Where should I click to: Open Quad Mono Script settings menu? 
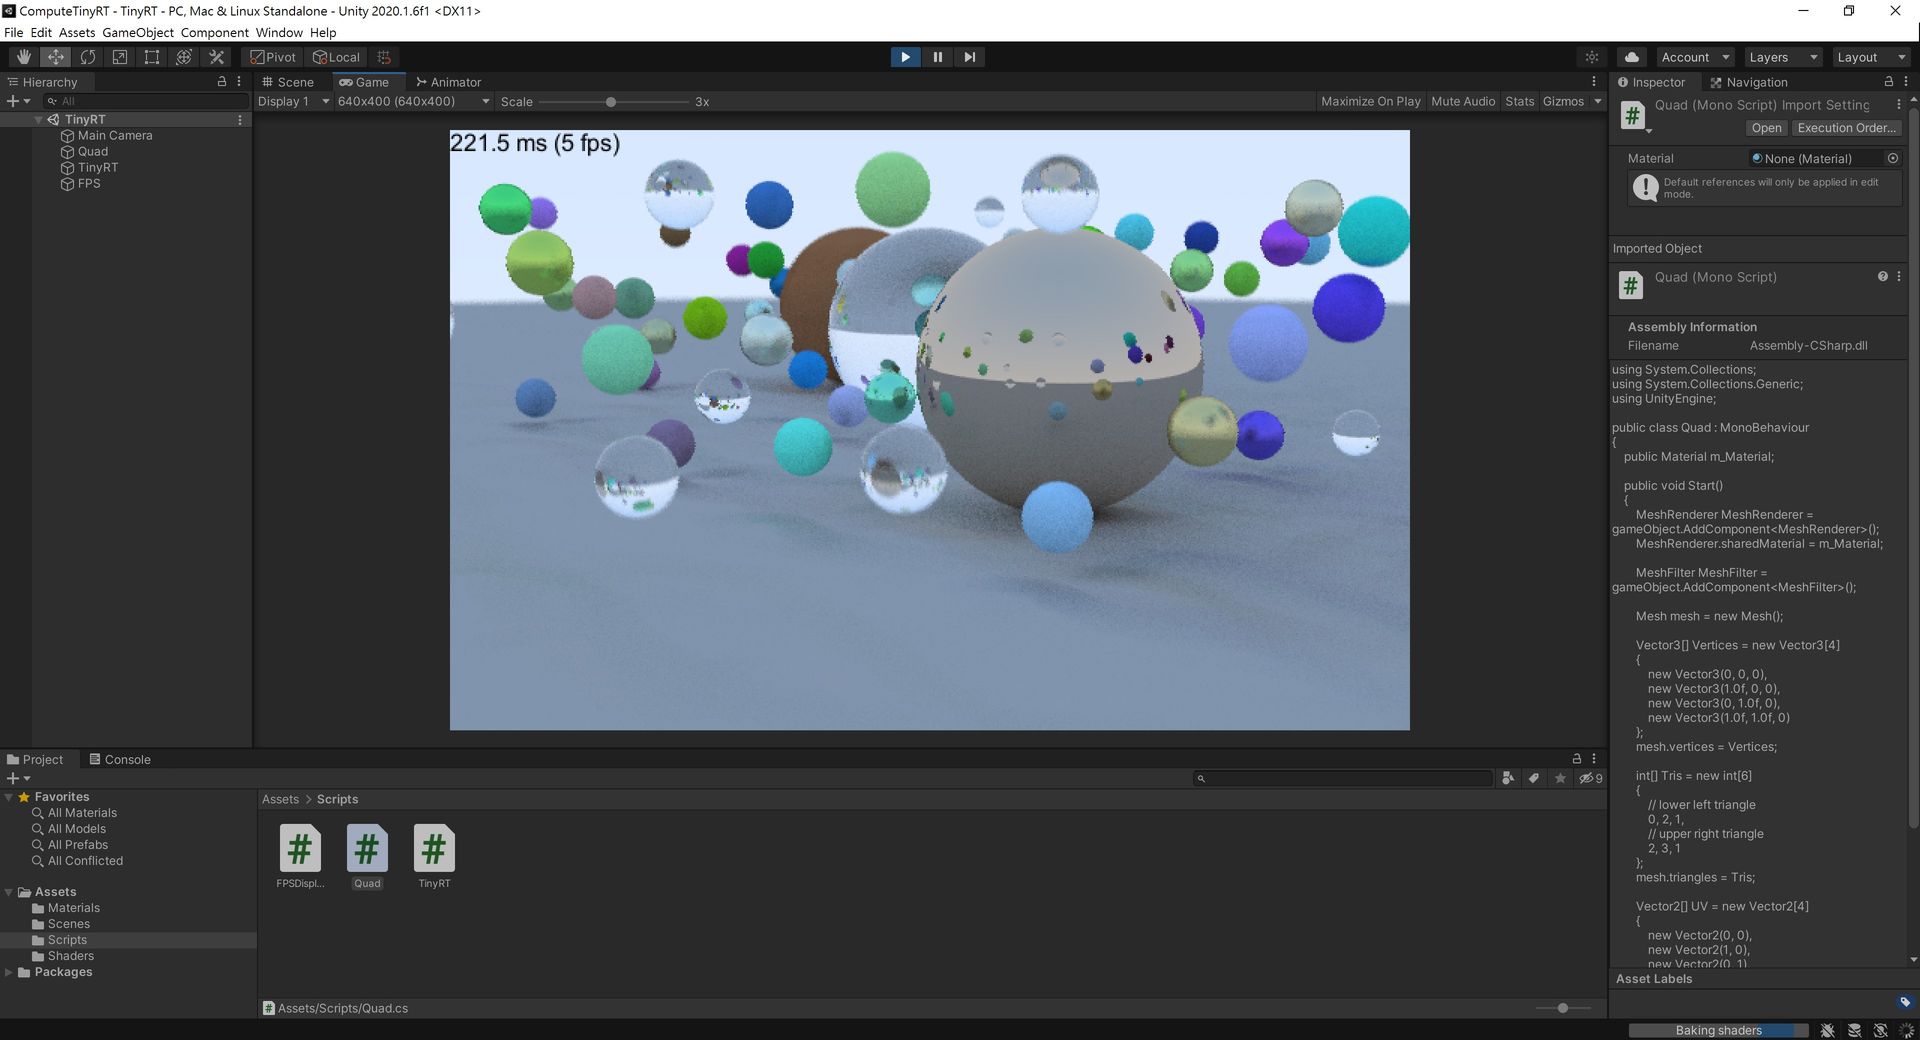tap(1899, 277)
